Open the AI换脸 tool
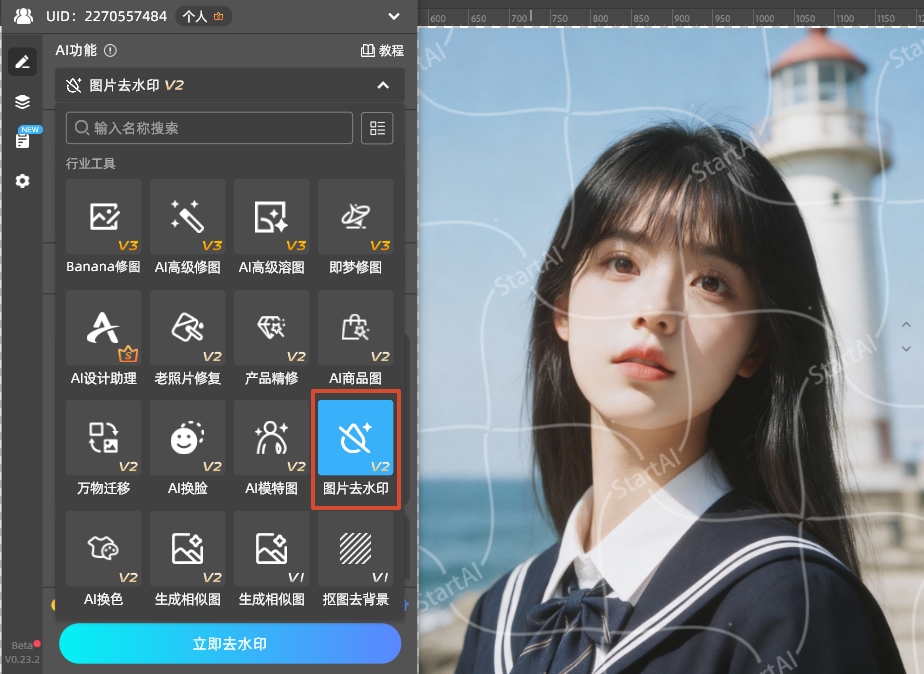Screen dimensions: 924x674 [187, 438]
